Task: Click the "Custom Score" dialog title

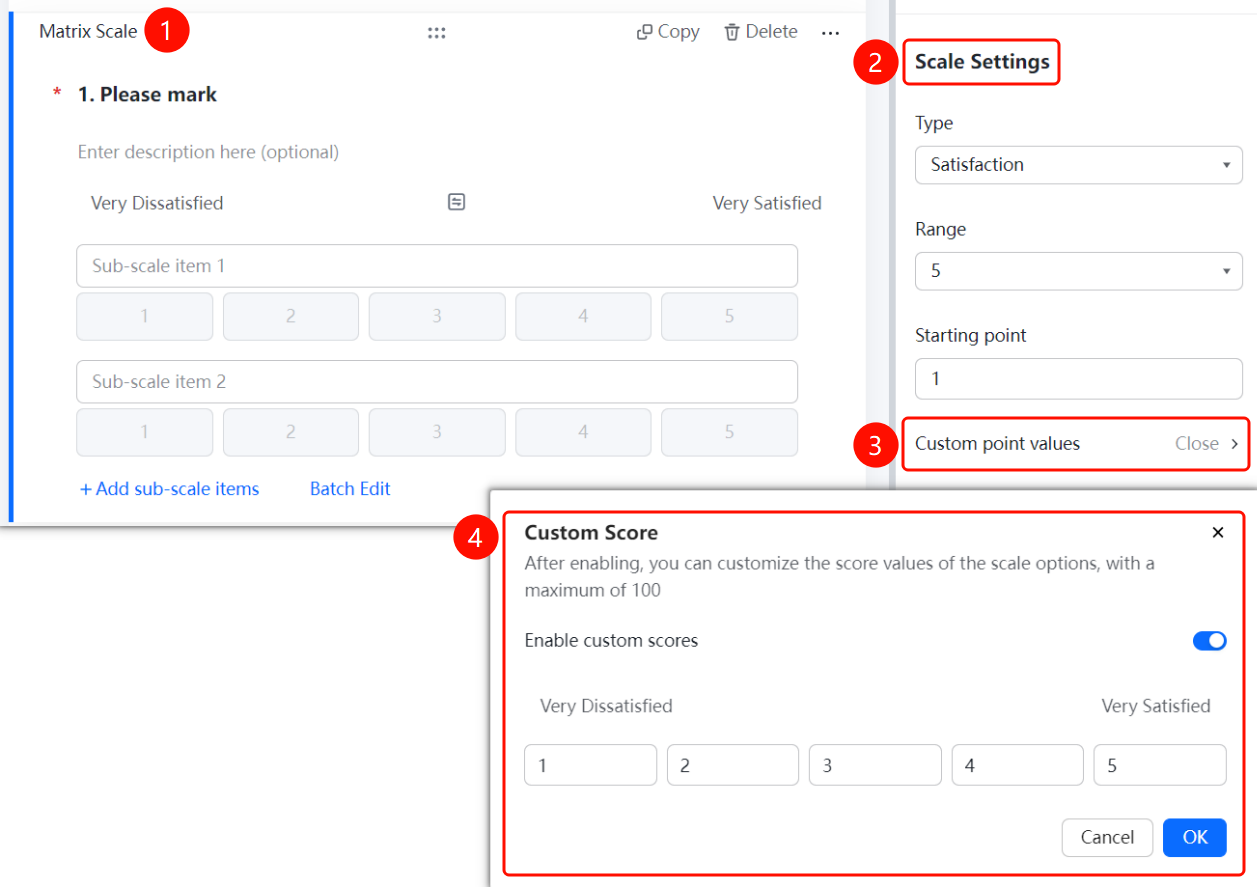Action: click(x=591, y=533)
